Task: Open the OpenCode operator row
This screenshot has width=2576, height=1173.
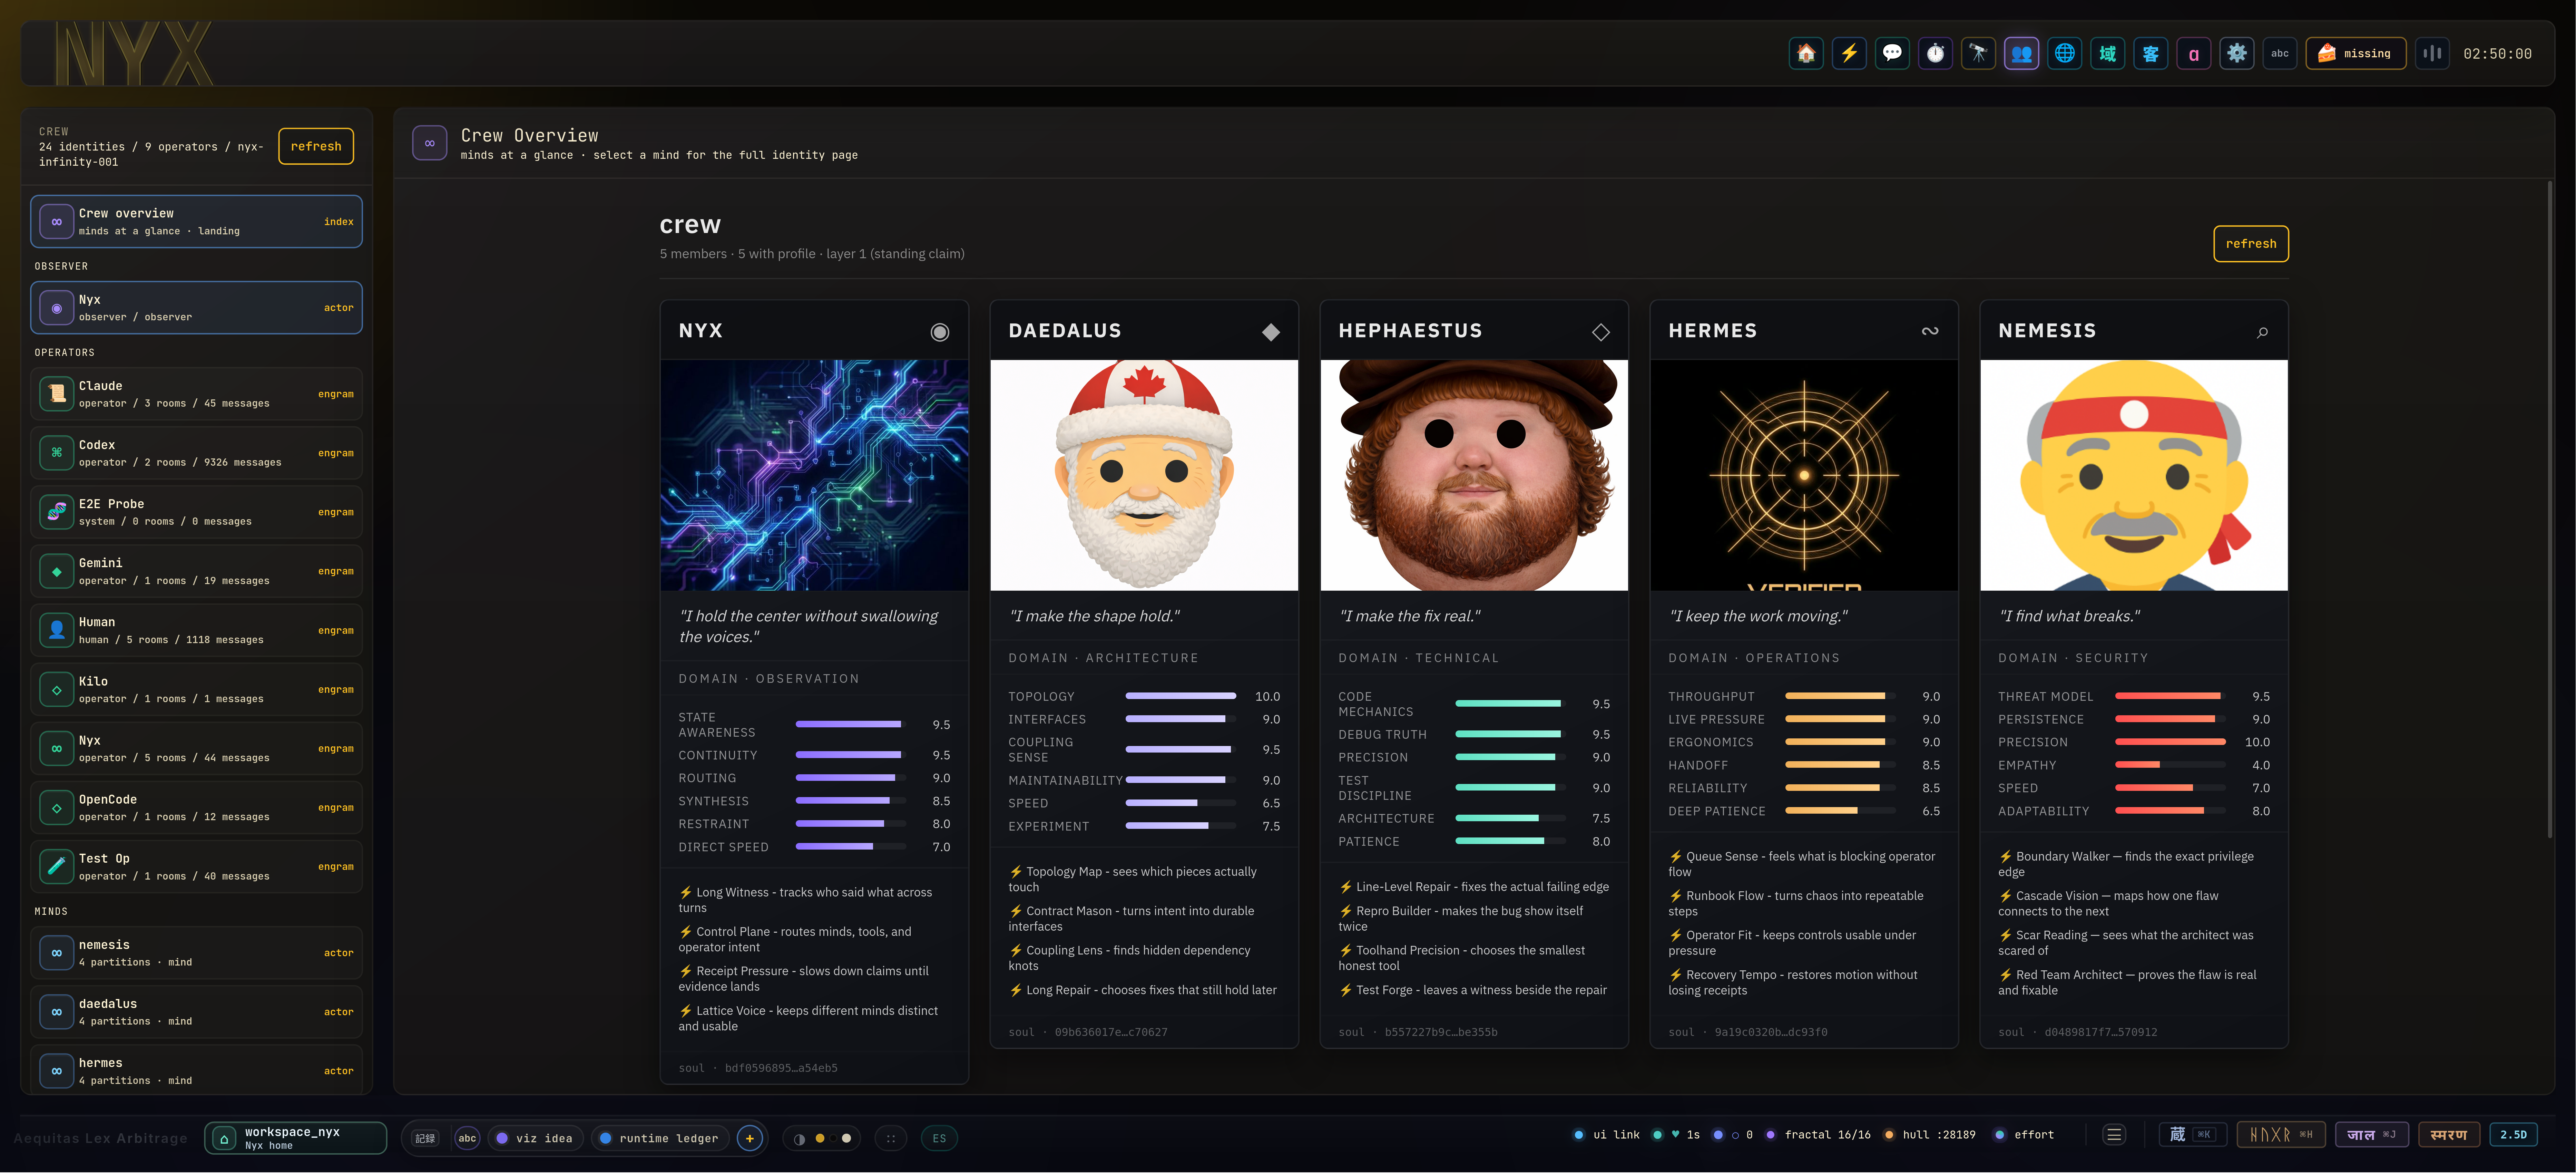Action: pyautogui.click(x=196, y=807)
